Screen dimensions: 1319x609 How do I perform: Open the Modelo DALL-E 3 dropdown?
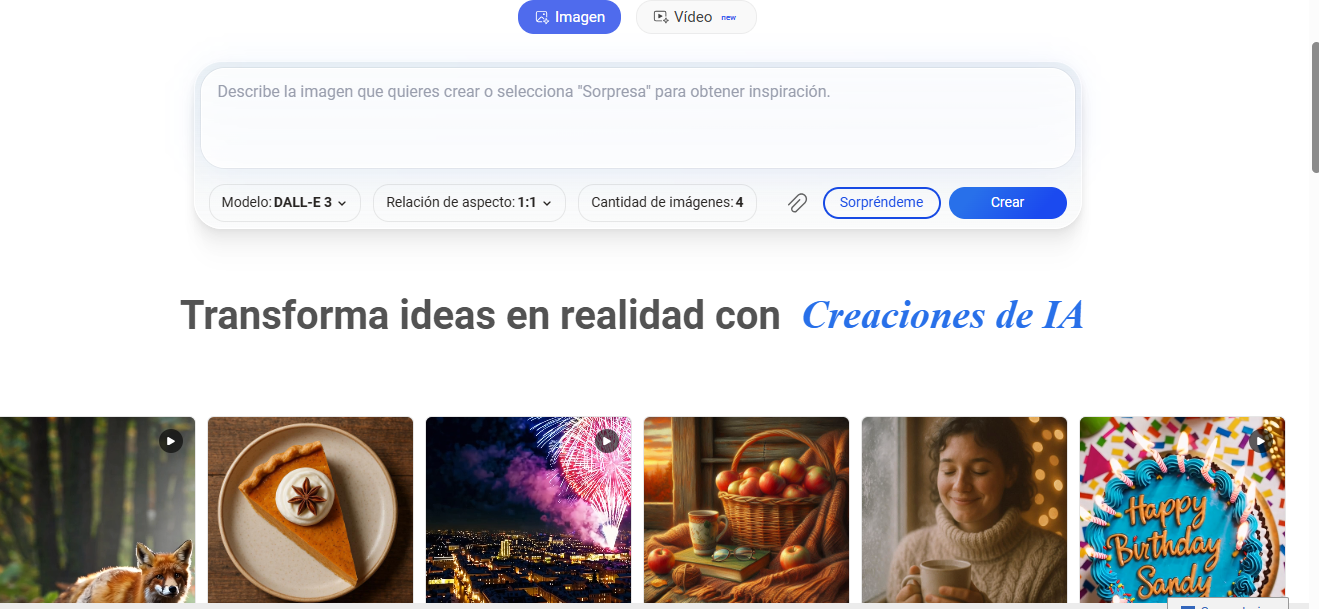(x=285, y=203)
